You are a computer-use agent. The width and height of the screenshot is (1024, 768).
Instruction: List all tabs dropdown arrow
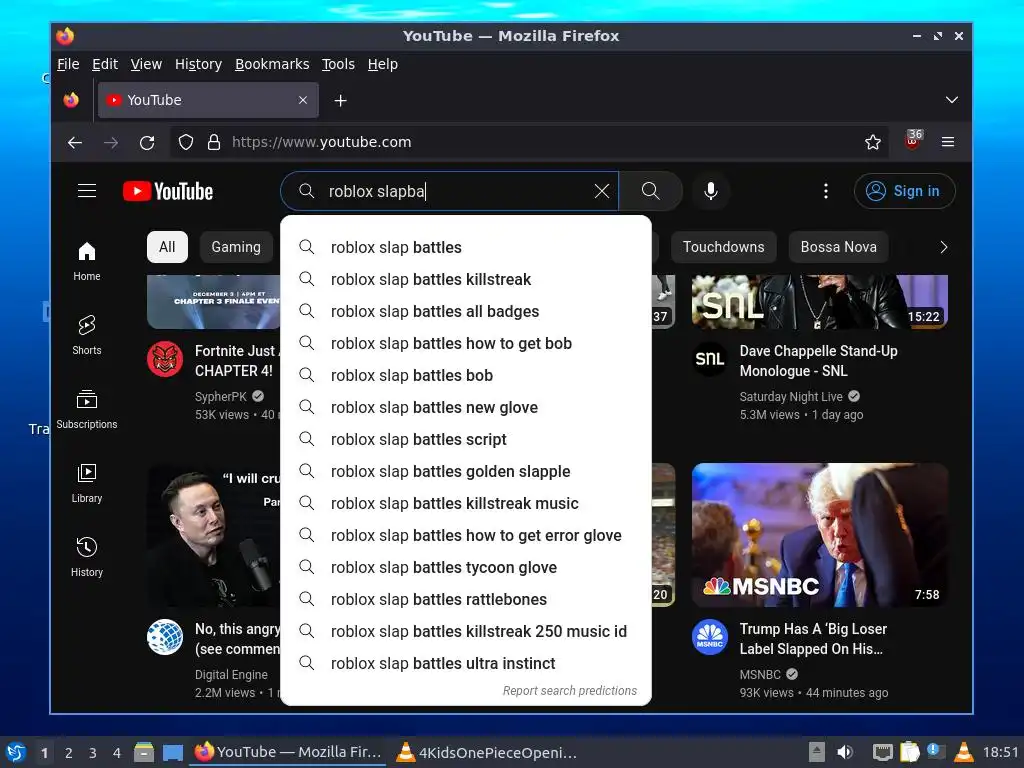pos(952,100)
